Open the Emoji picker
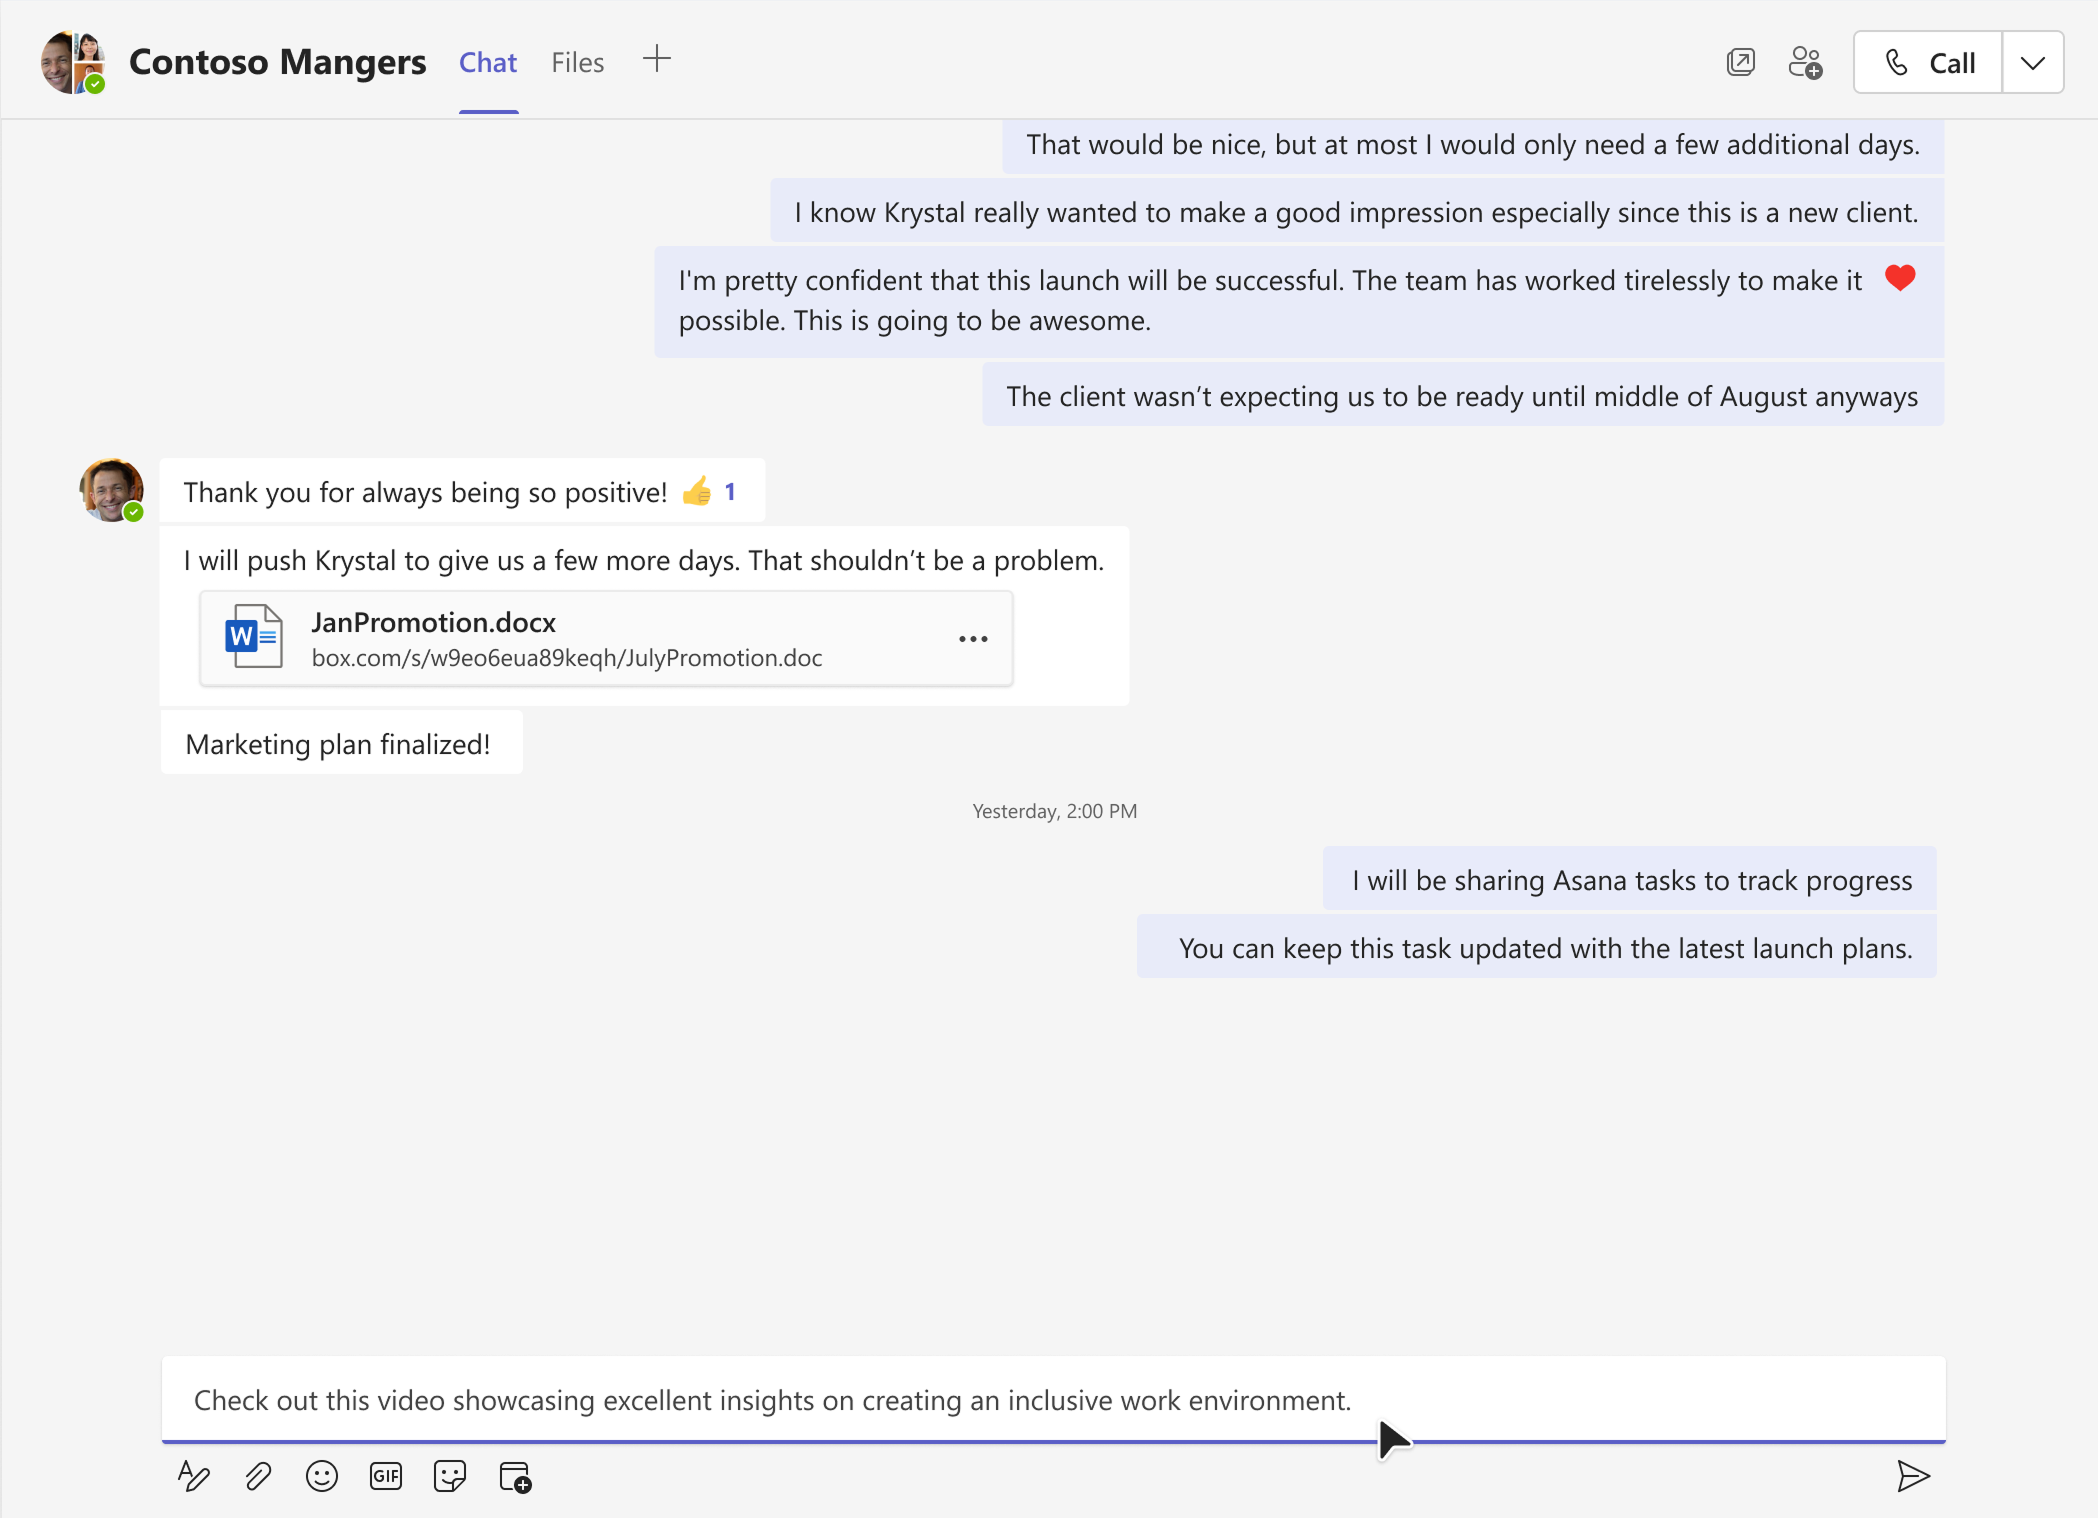 [322, 1476]
